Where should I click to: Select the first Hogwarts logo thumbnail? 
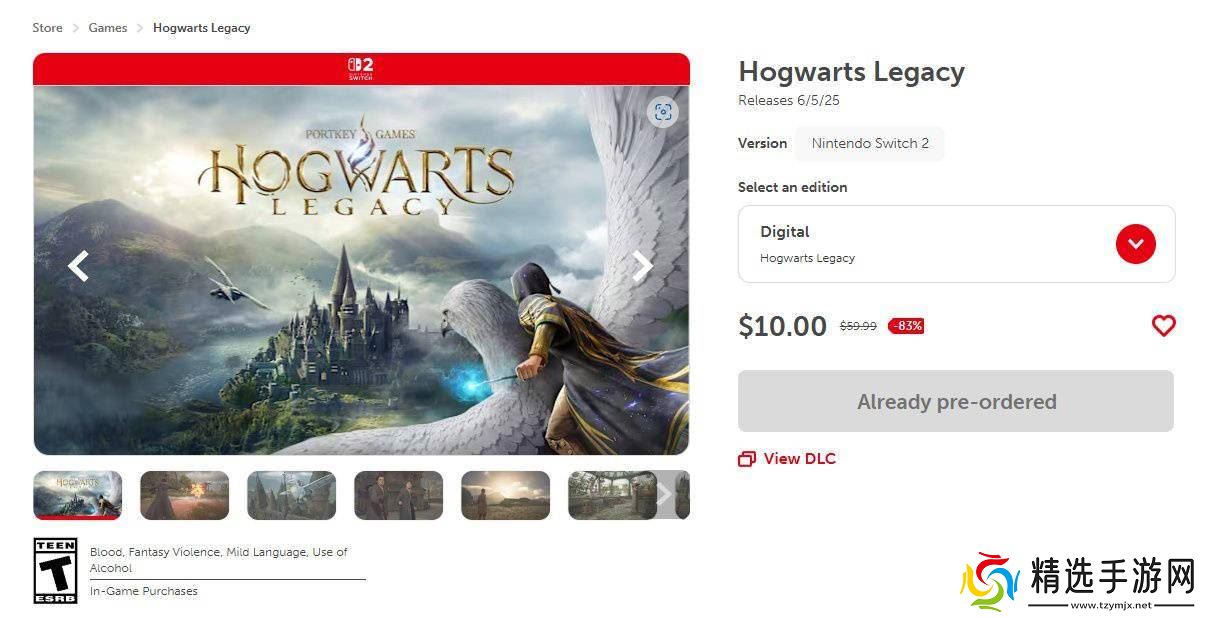78,495
